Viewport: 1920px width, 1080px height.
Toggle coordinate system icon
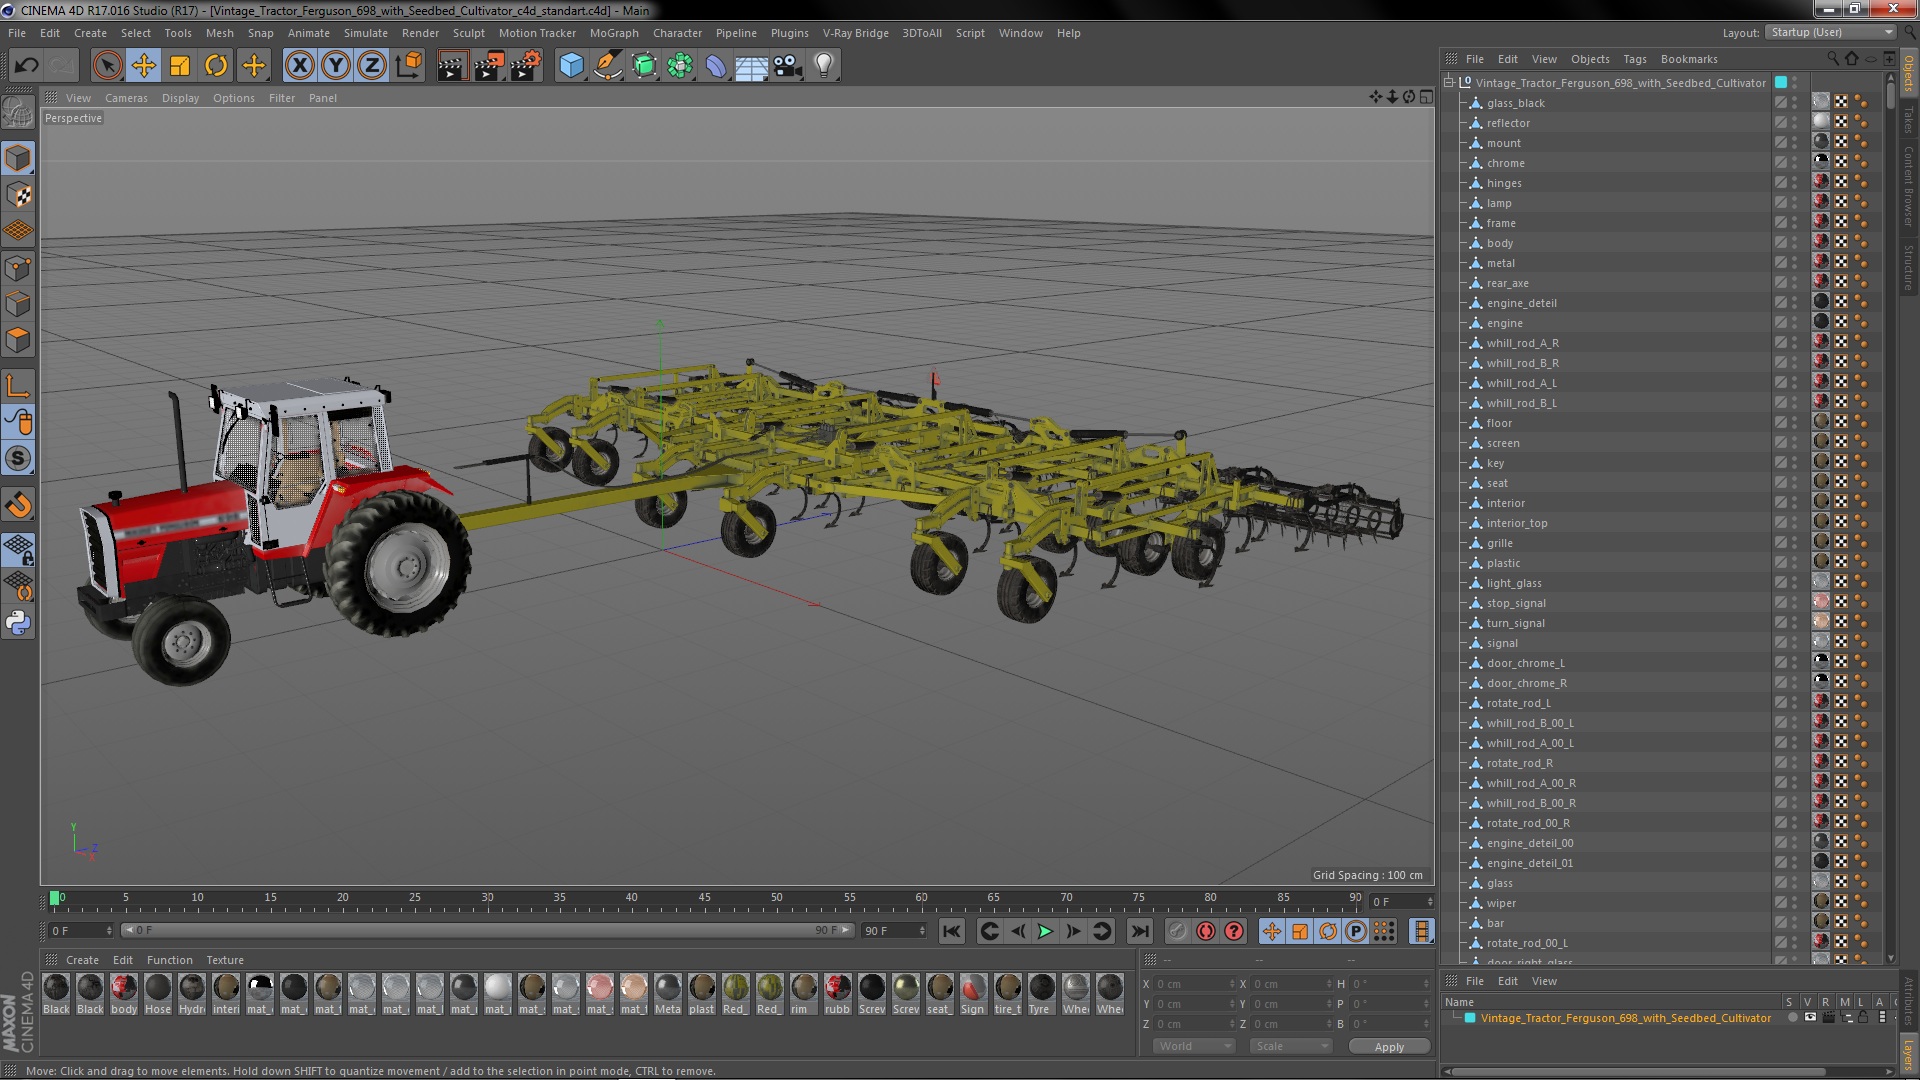pos(409,66)
